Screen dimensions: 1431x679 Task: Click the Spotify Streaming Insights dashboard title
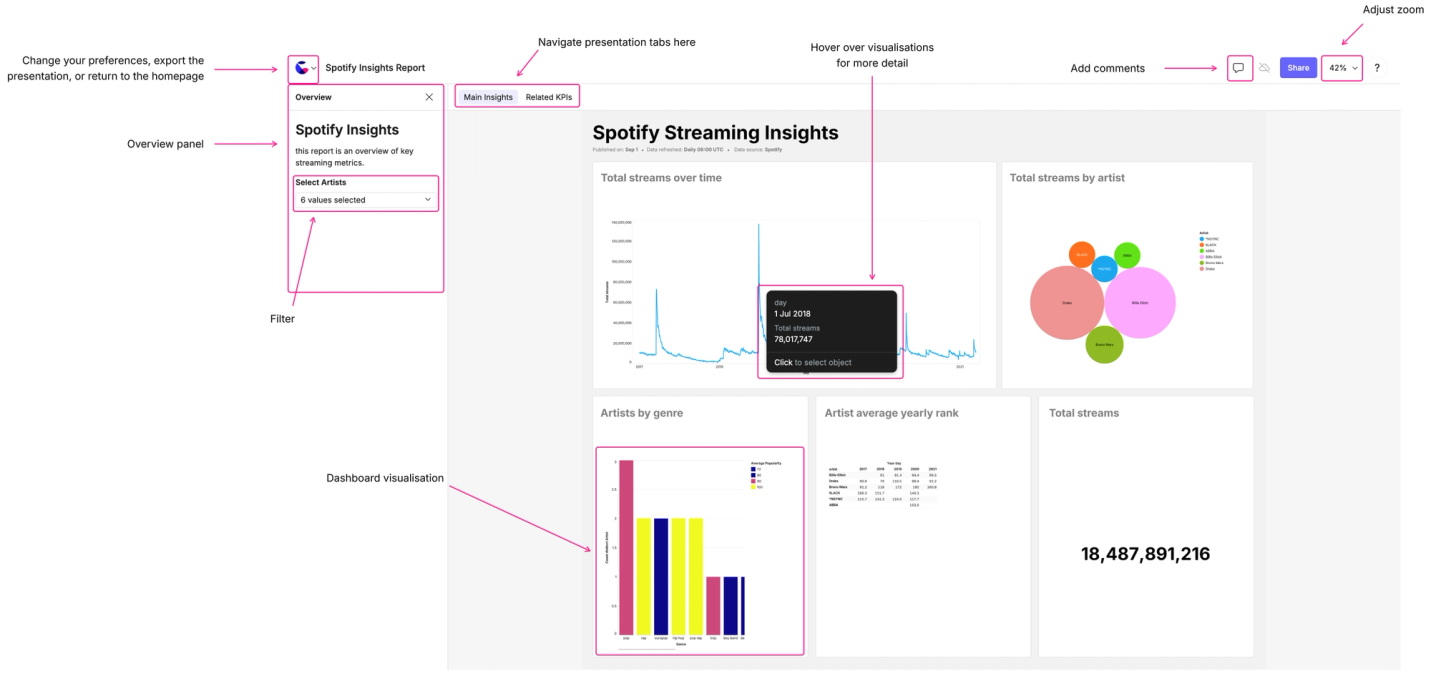[x=716, y=133]
